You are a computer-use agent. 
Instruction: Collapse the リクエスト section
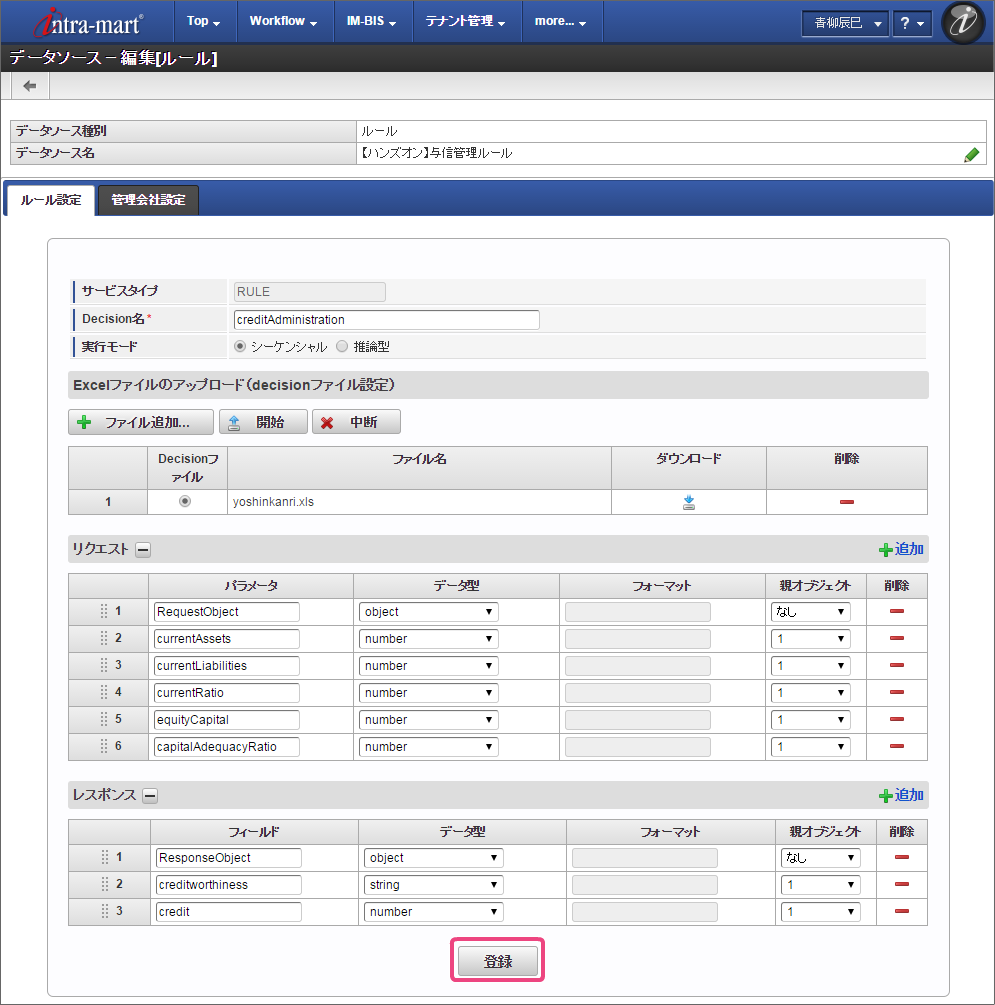click(x=144, y=549)
